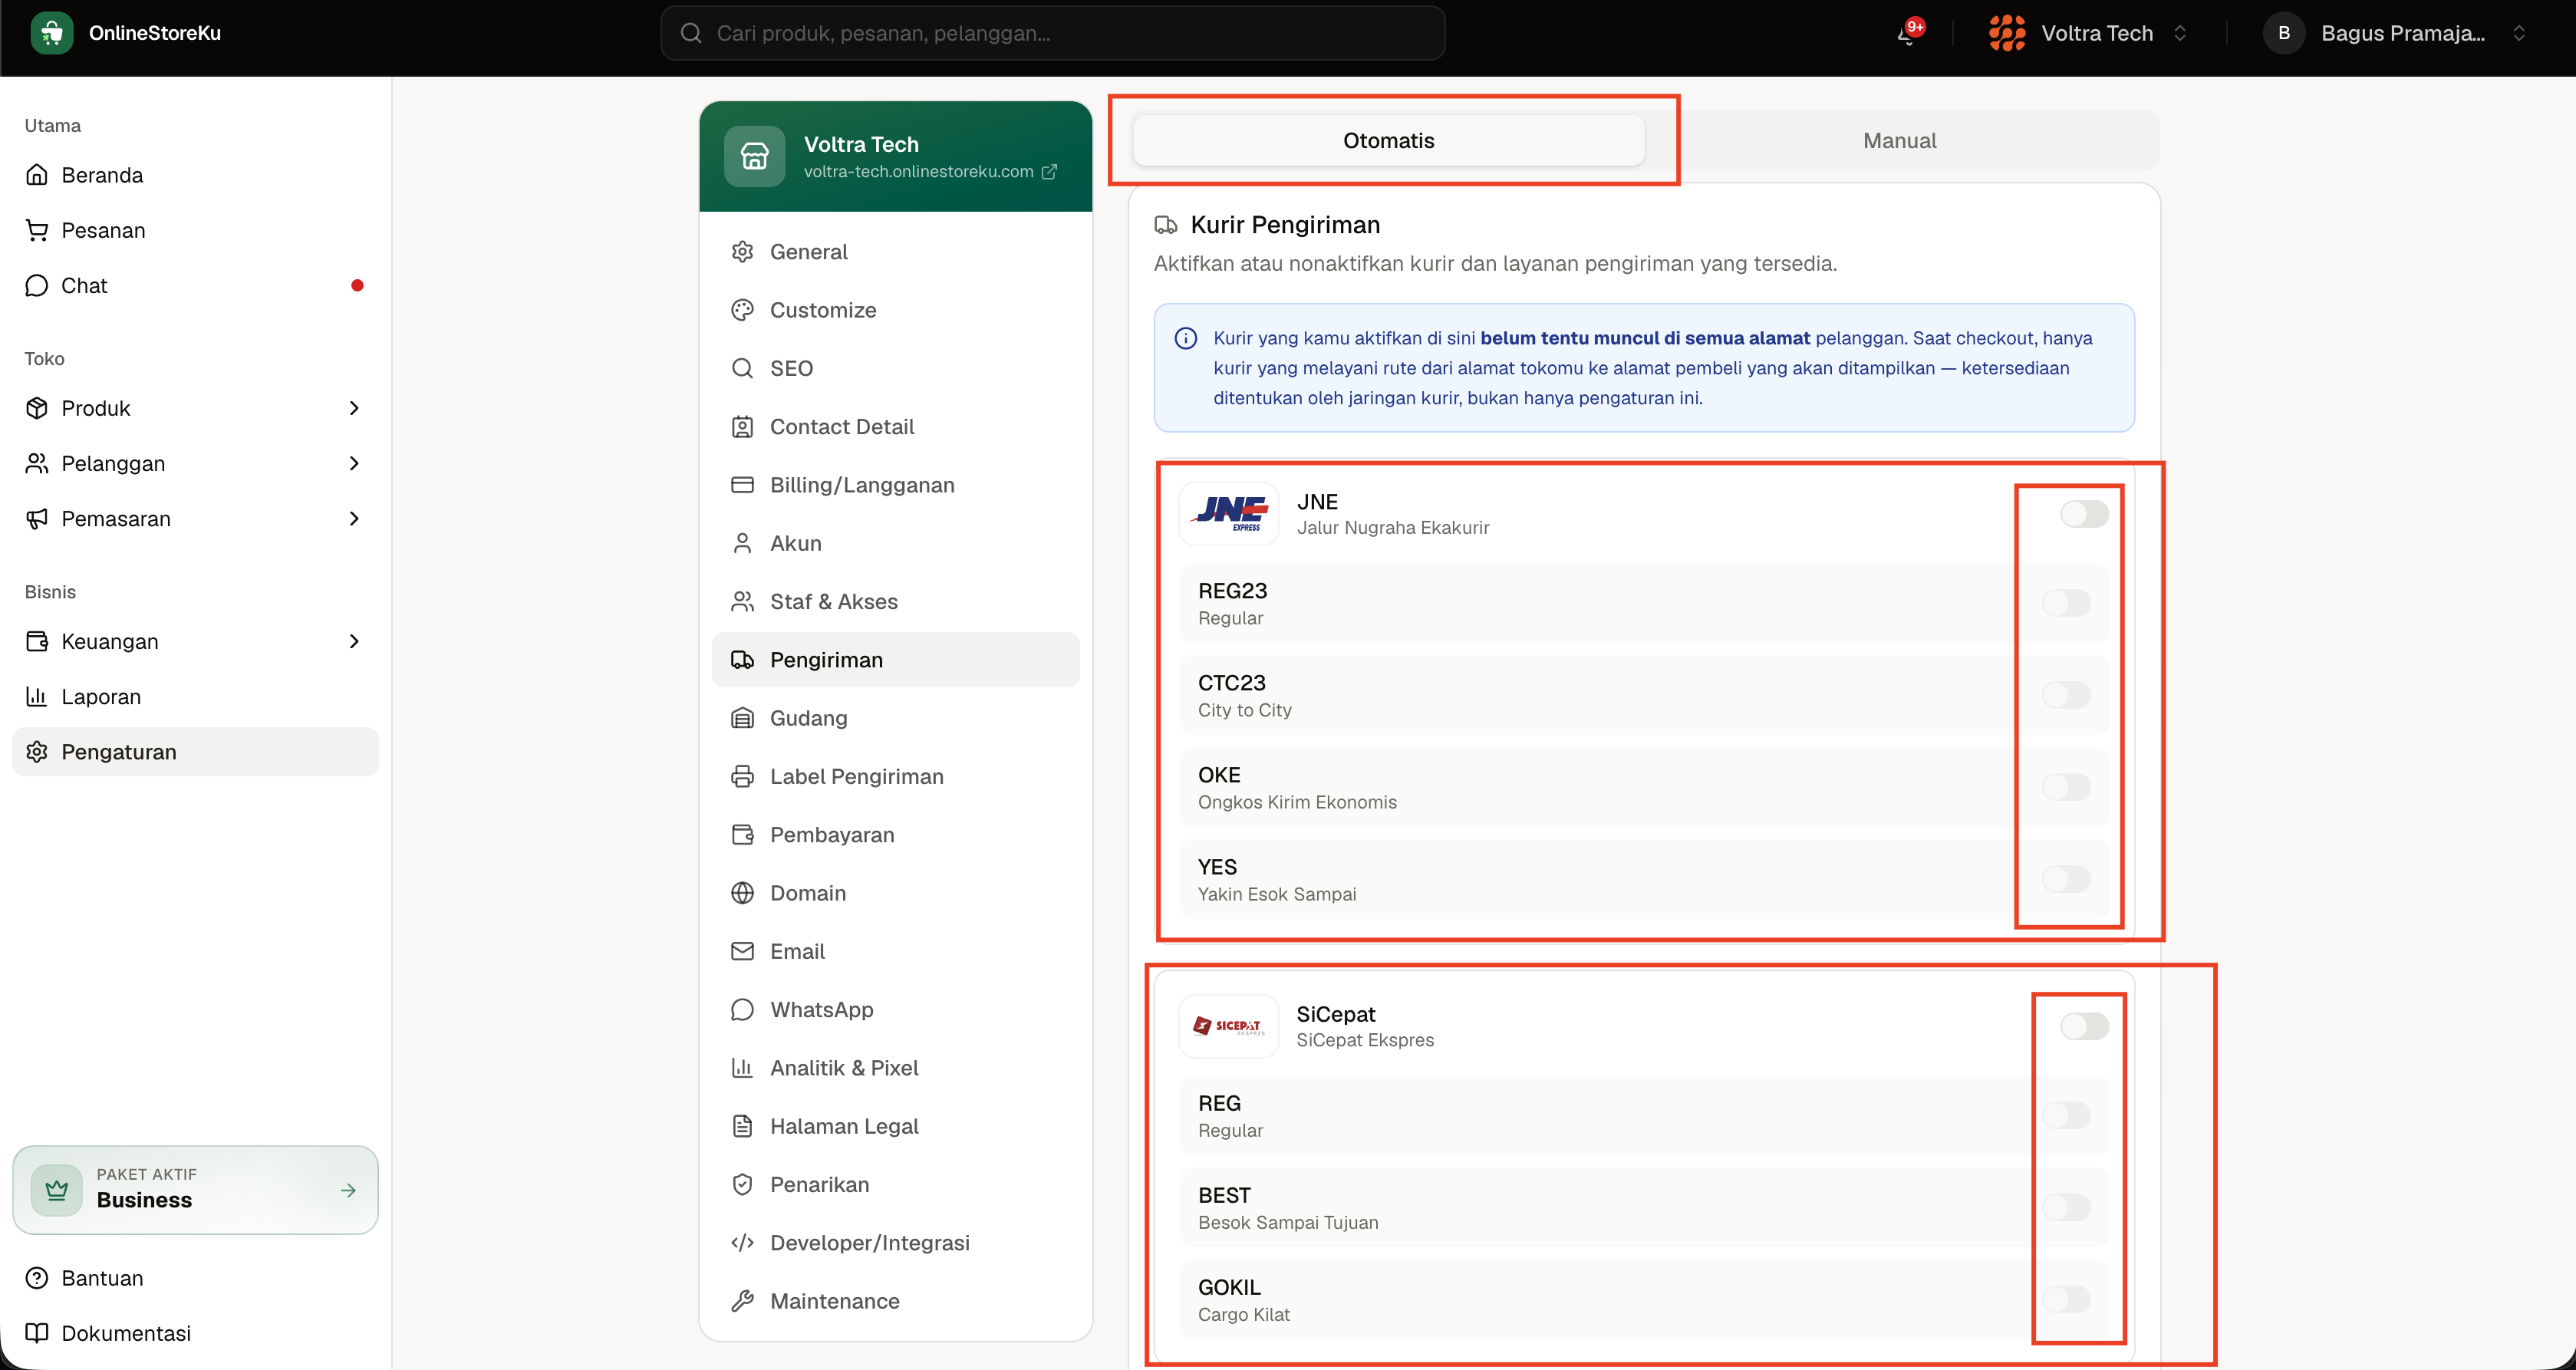Switch to the Otomatis tab
The image size is (2576, 1370).
(1388, 140)
